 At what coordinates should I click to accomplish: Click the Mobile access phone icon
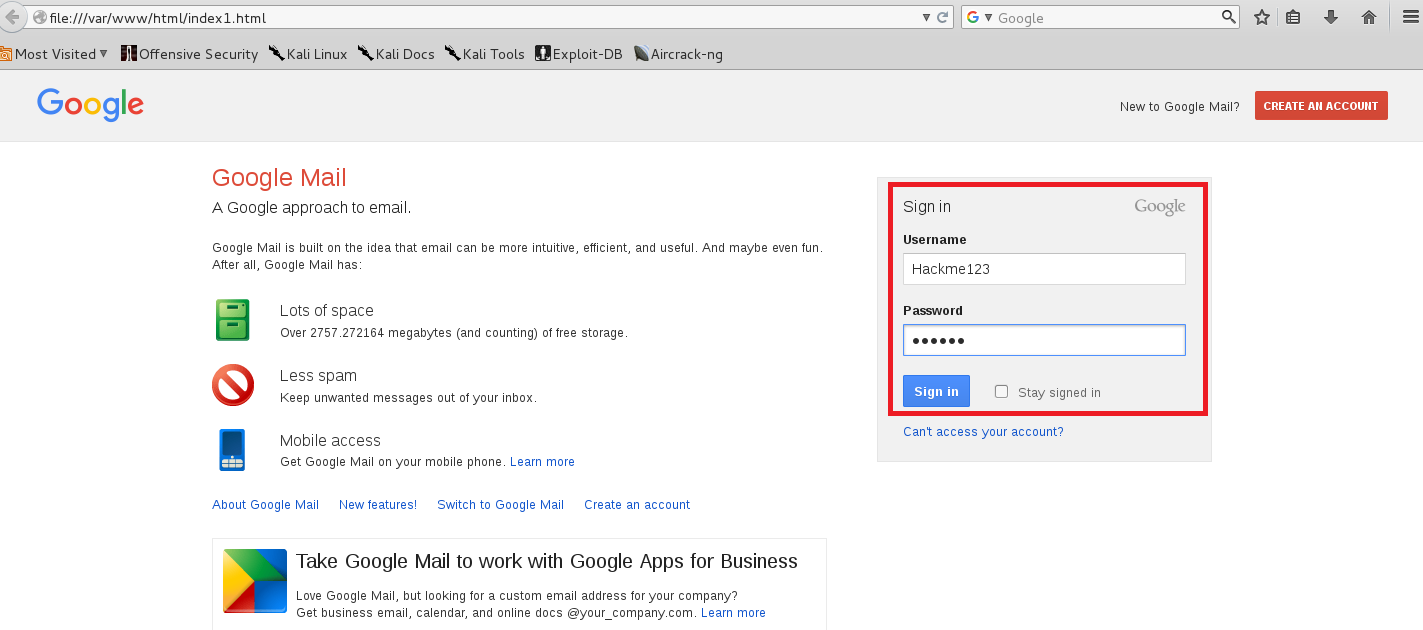click(x=232, y=450)
